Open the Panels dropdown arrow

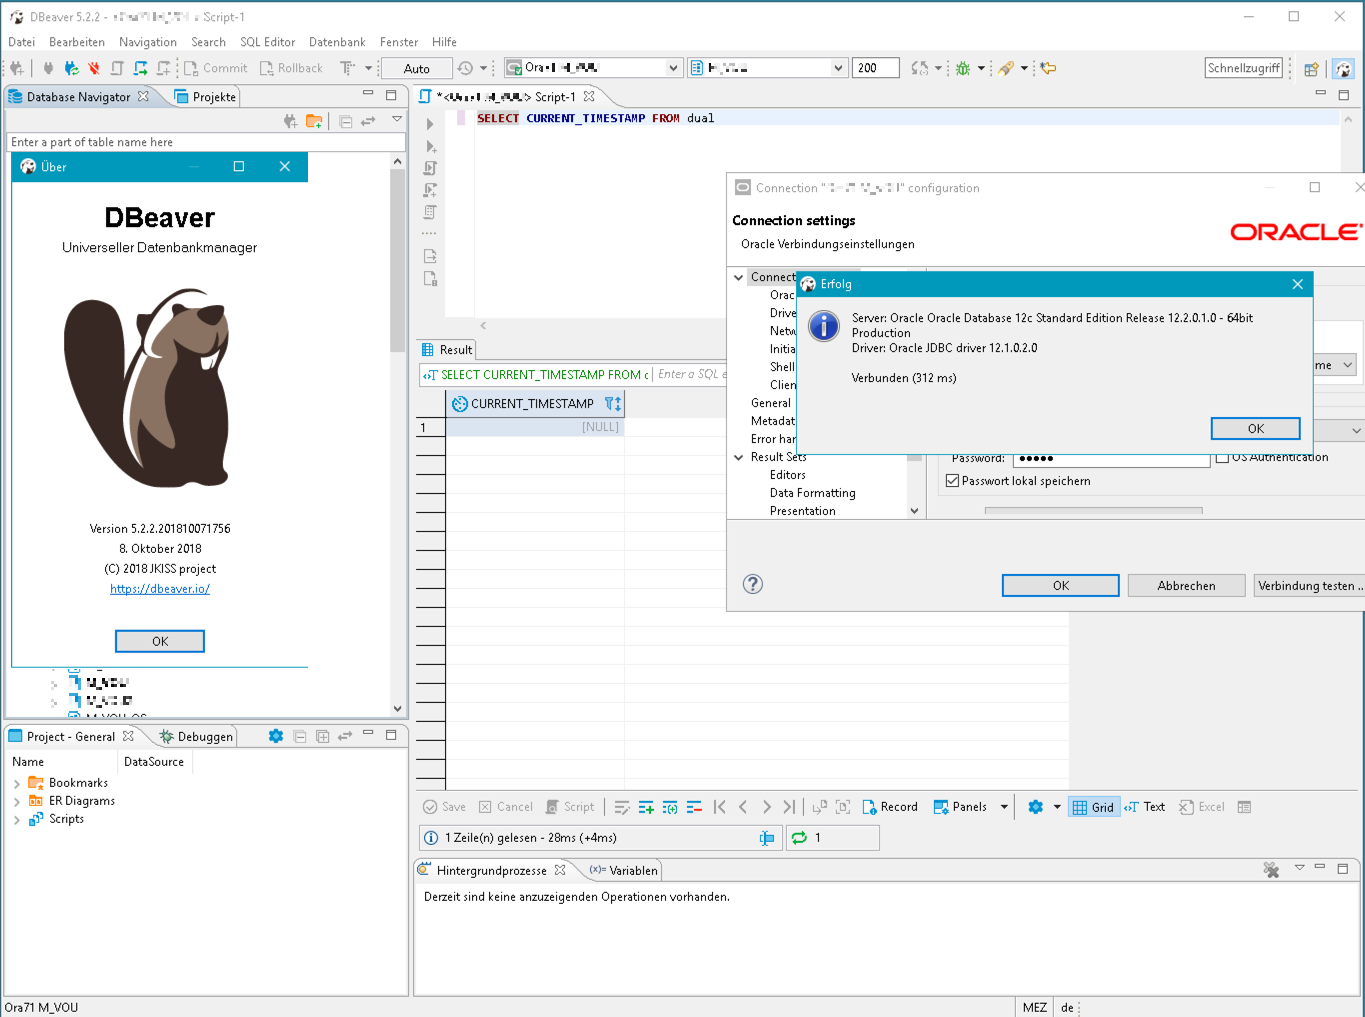pyautogui.click(x=1004, y=807)
